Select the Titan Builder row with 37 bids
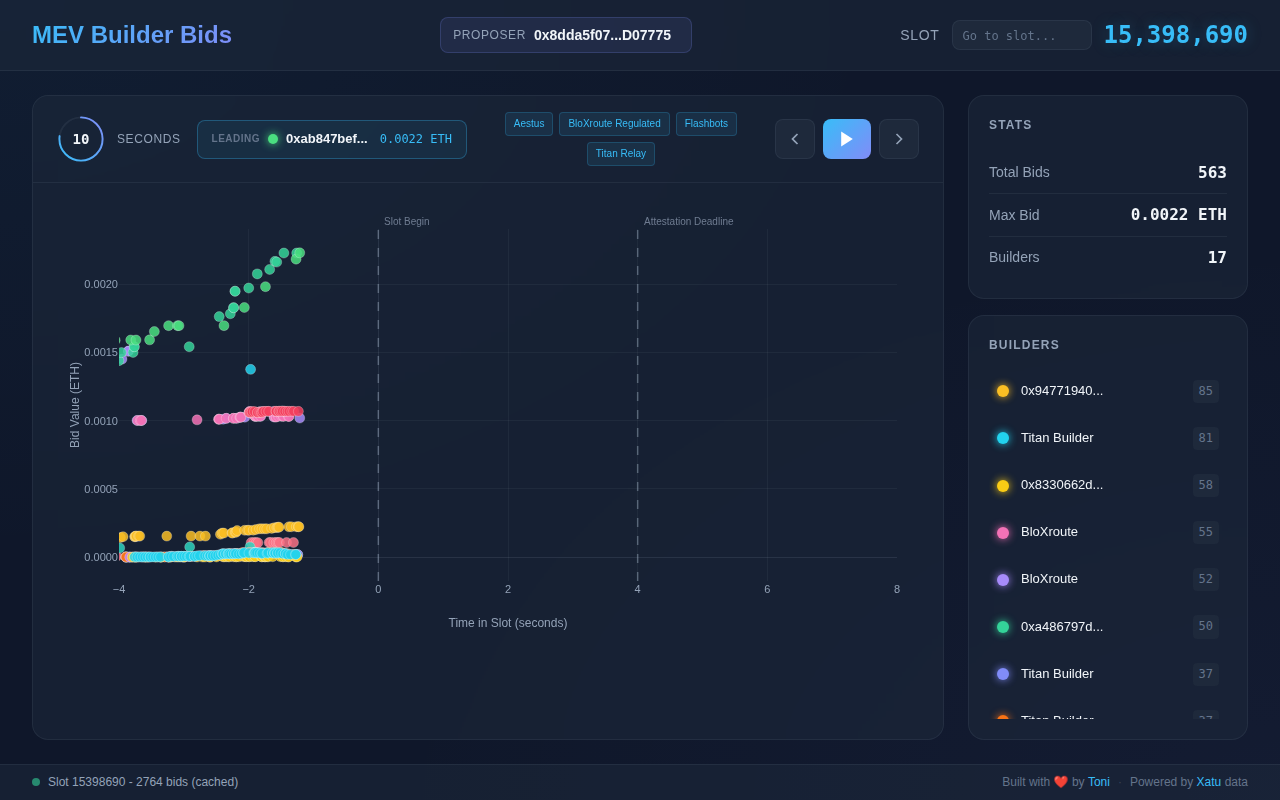The image size is (1280, 800). [x=1108, y=674]
